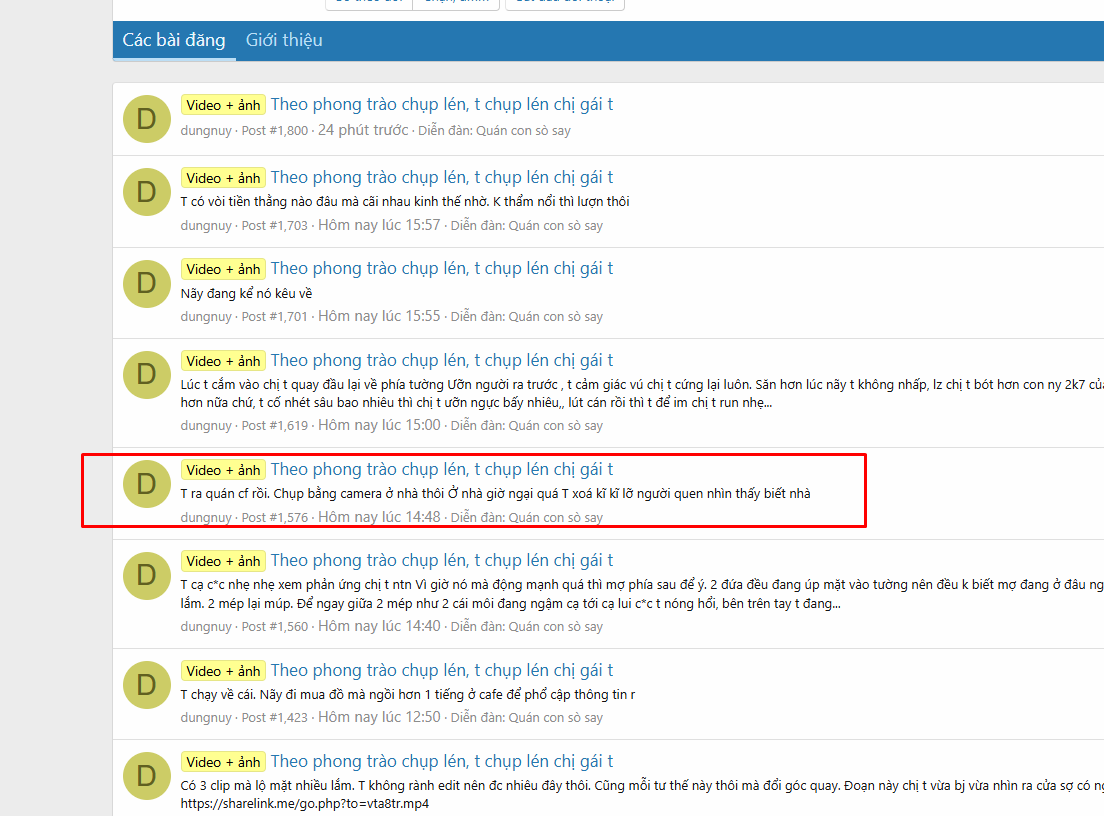The image size is (1104, 816).
Task: Select the avatar next to Post #1,619
Action: 146,376
